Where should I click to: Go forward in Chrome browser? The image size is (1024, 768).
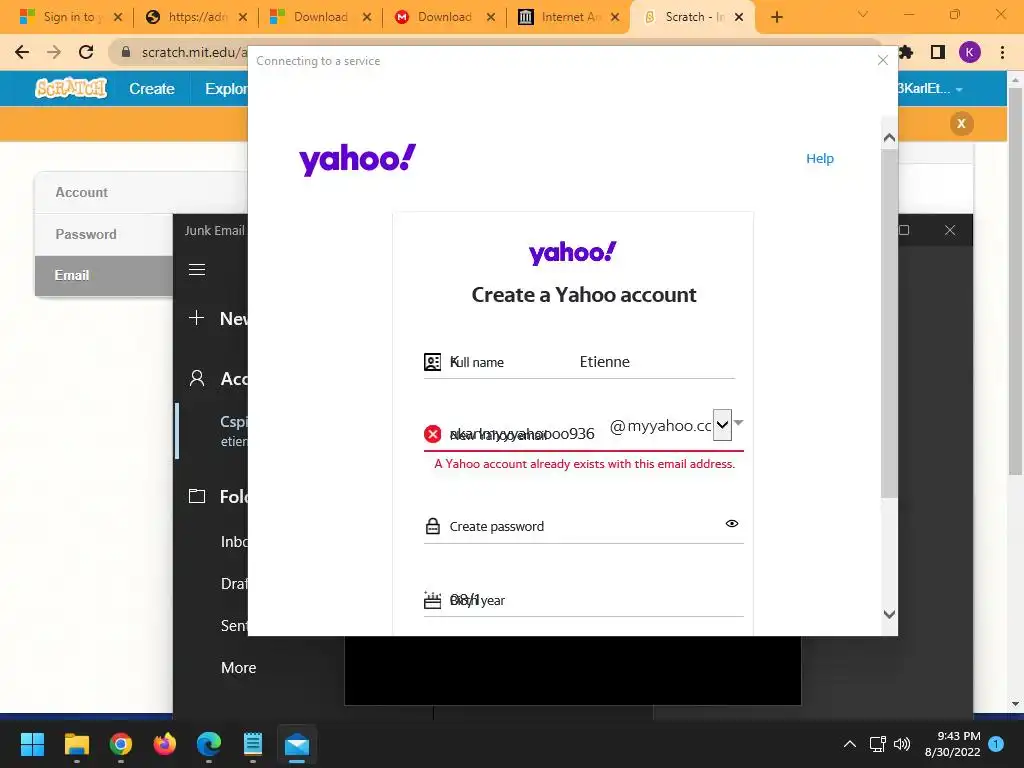click(54, 52)
